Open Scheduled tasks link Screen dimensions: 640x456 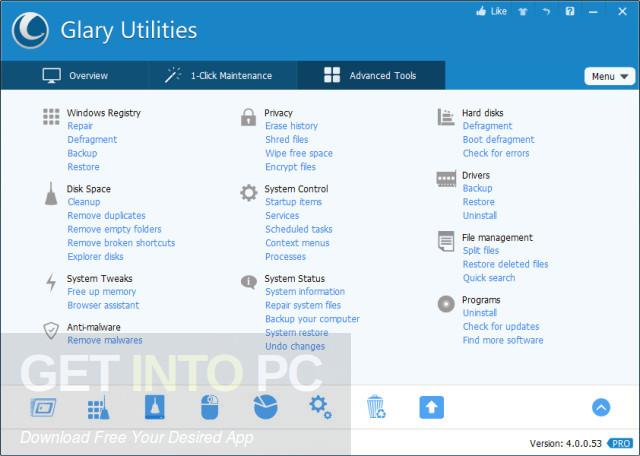pyautogui.click(x=299, y=229)
